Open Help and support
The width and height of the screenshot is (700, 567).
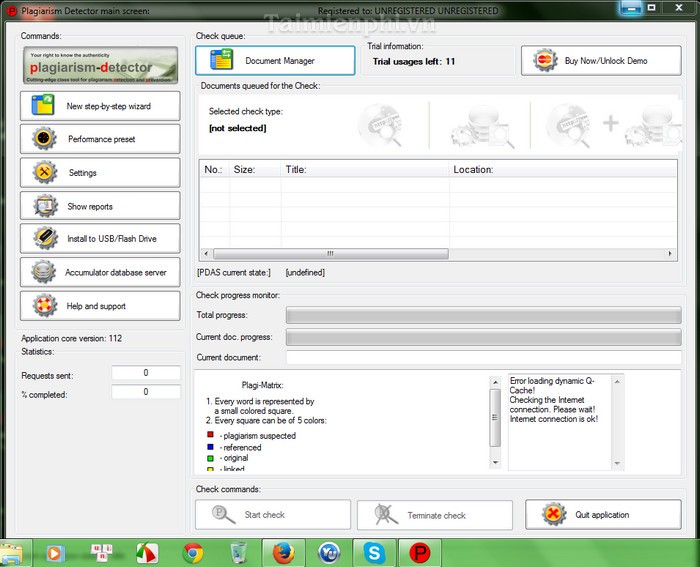100,306
